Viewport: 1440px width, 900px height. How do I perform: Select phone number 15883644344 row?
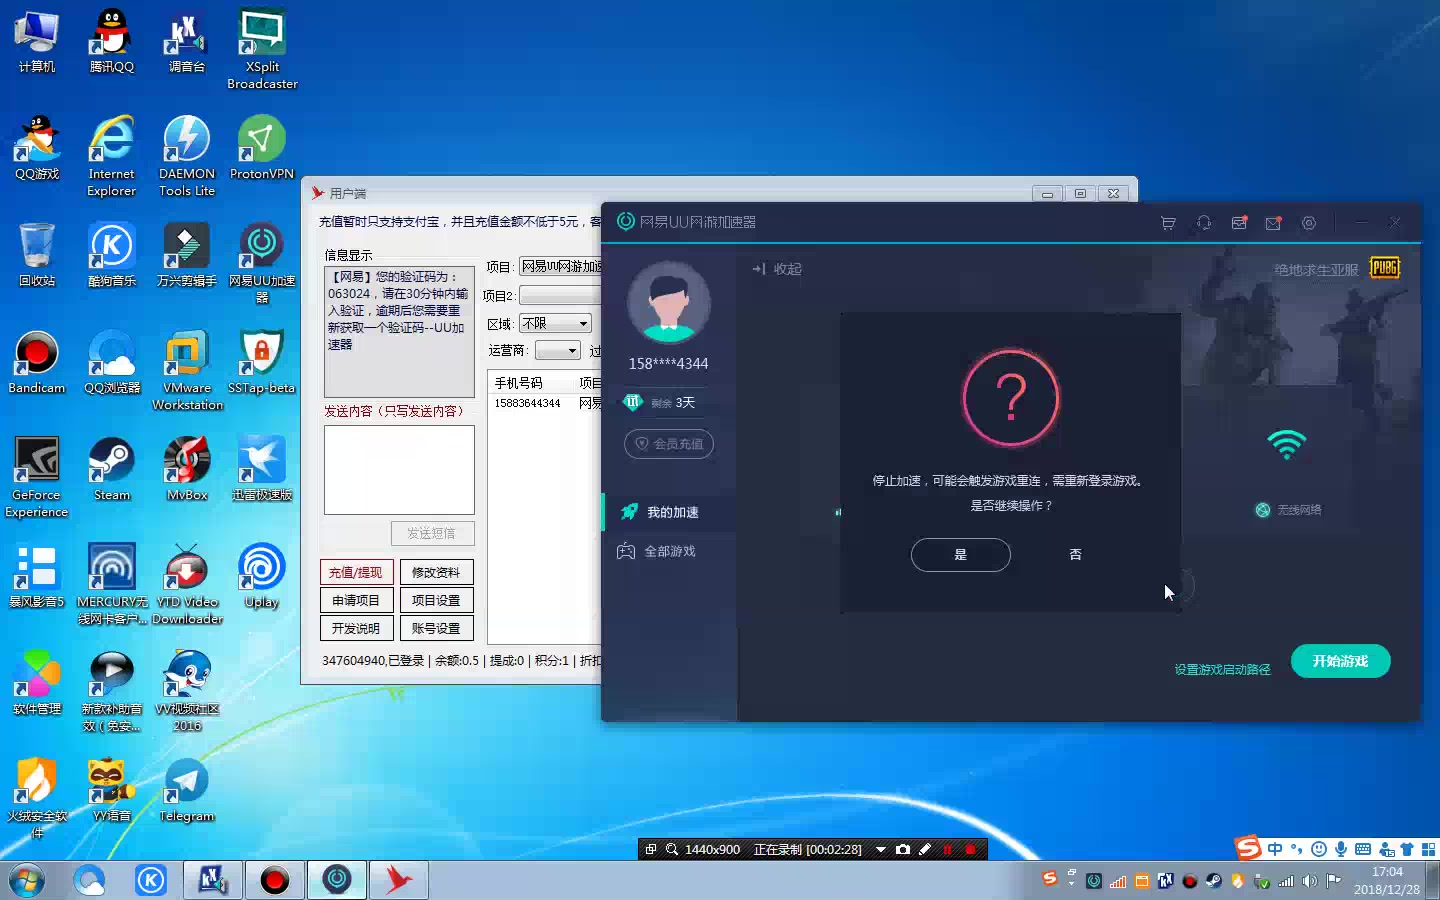pos(545,403)
